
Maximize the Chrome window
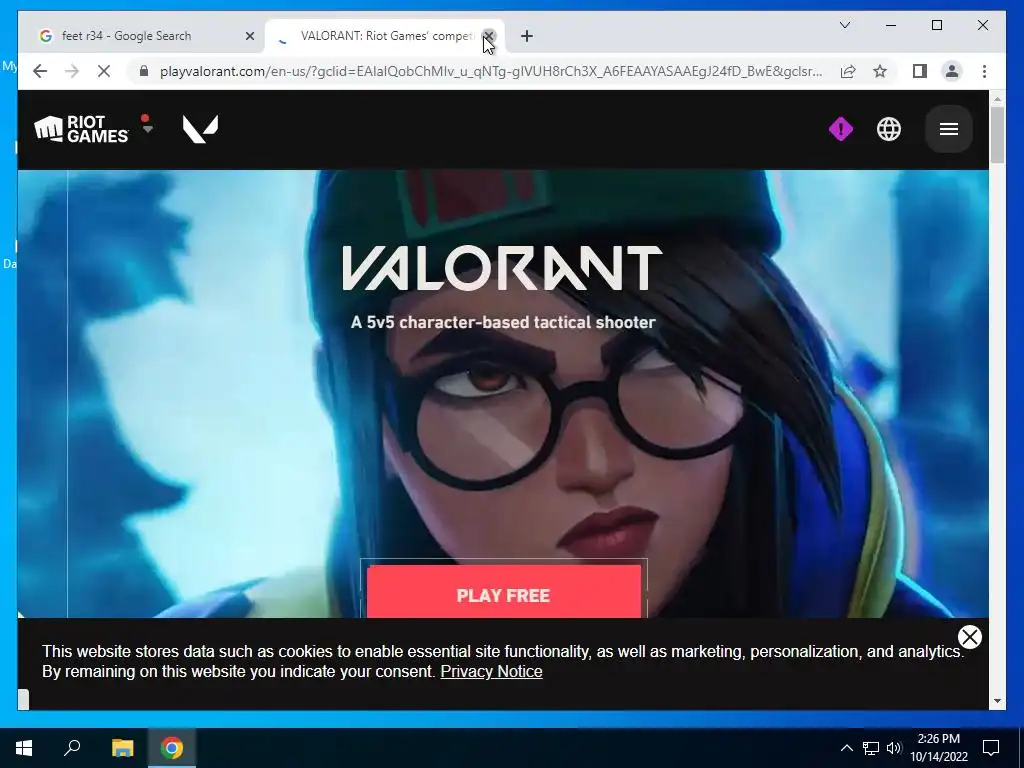[936, 25]
